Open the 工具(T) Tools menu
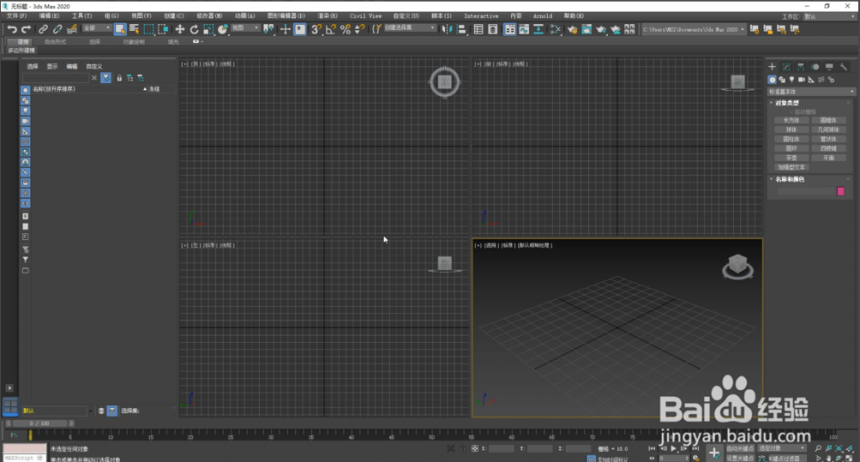The height and width of the screenshot is (462, 860). (x=82, y=16)
